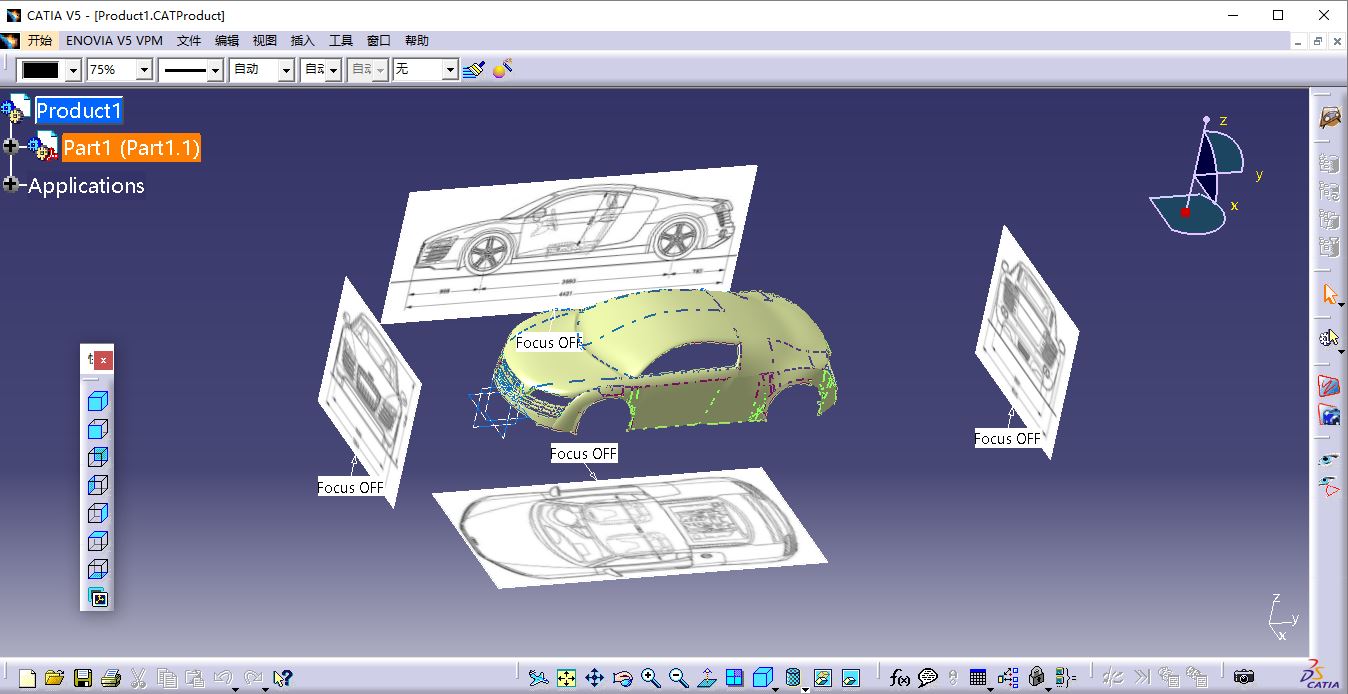1348x694 pixels.
Task: Click the Knowledge Inspector tree icon
Action: pyautogui.click(x=1007, y=678)
